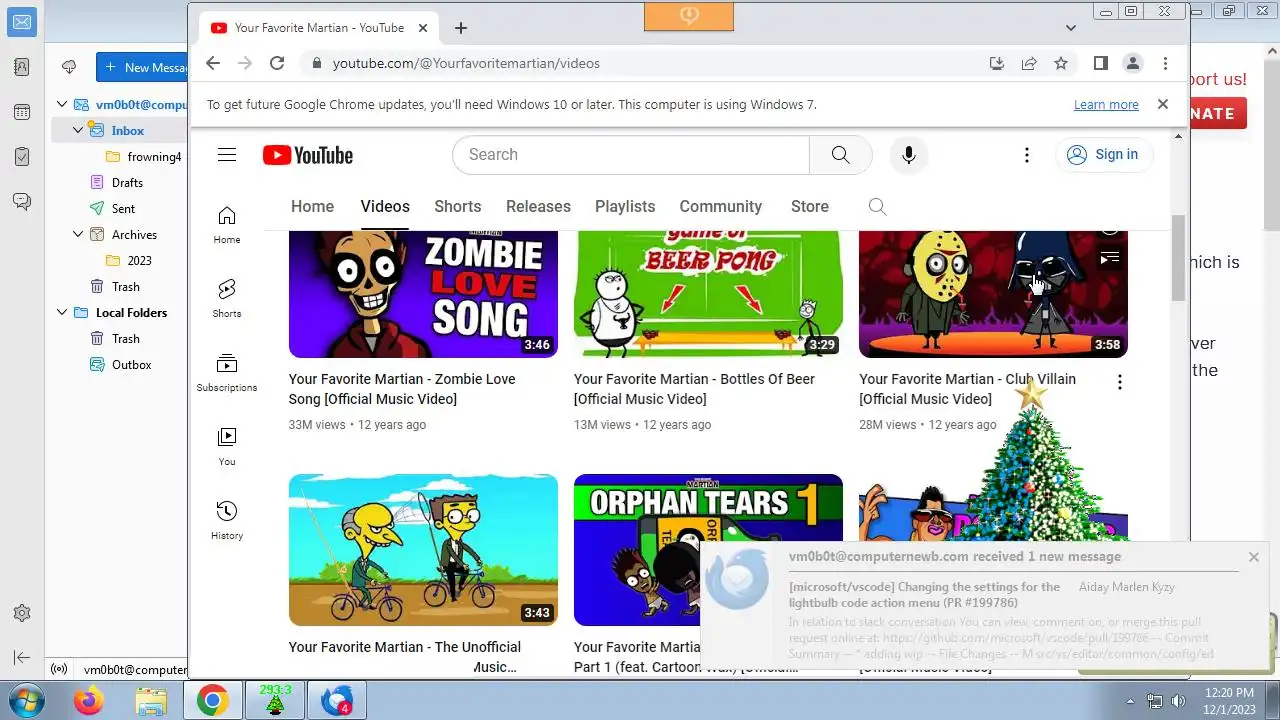Viewport: 1280px width, 720px height.
Task: Select Drafts folder in Thunderbird
Action: point(127,182)
